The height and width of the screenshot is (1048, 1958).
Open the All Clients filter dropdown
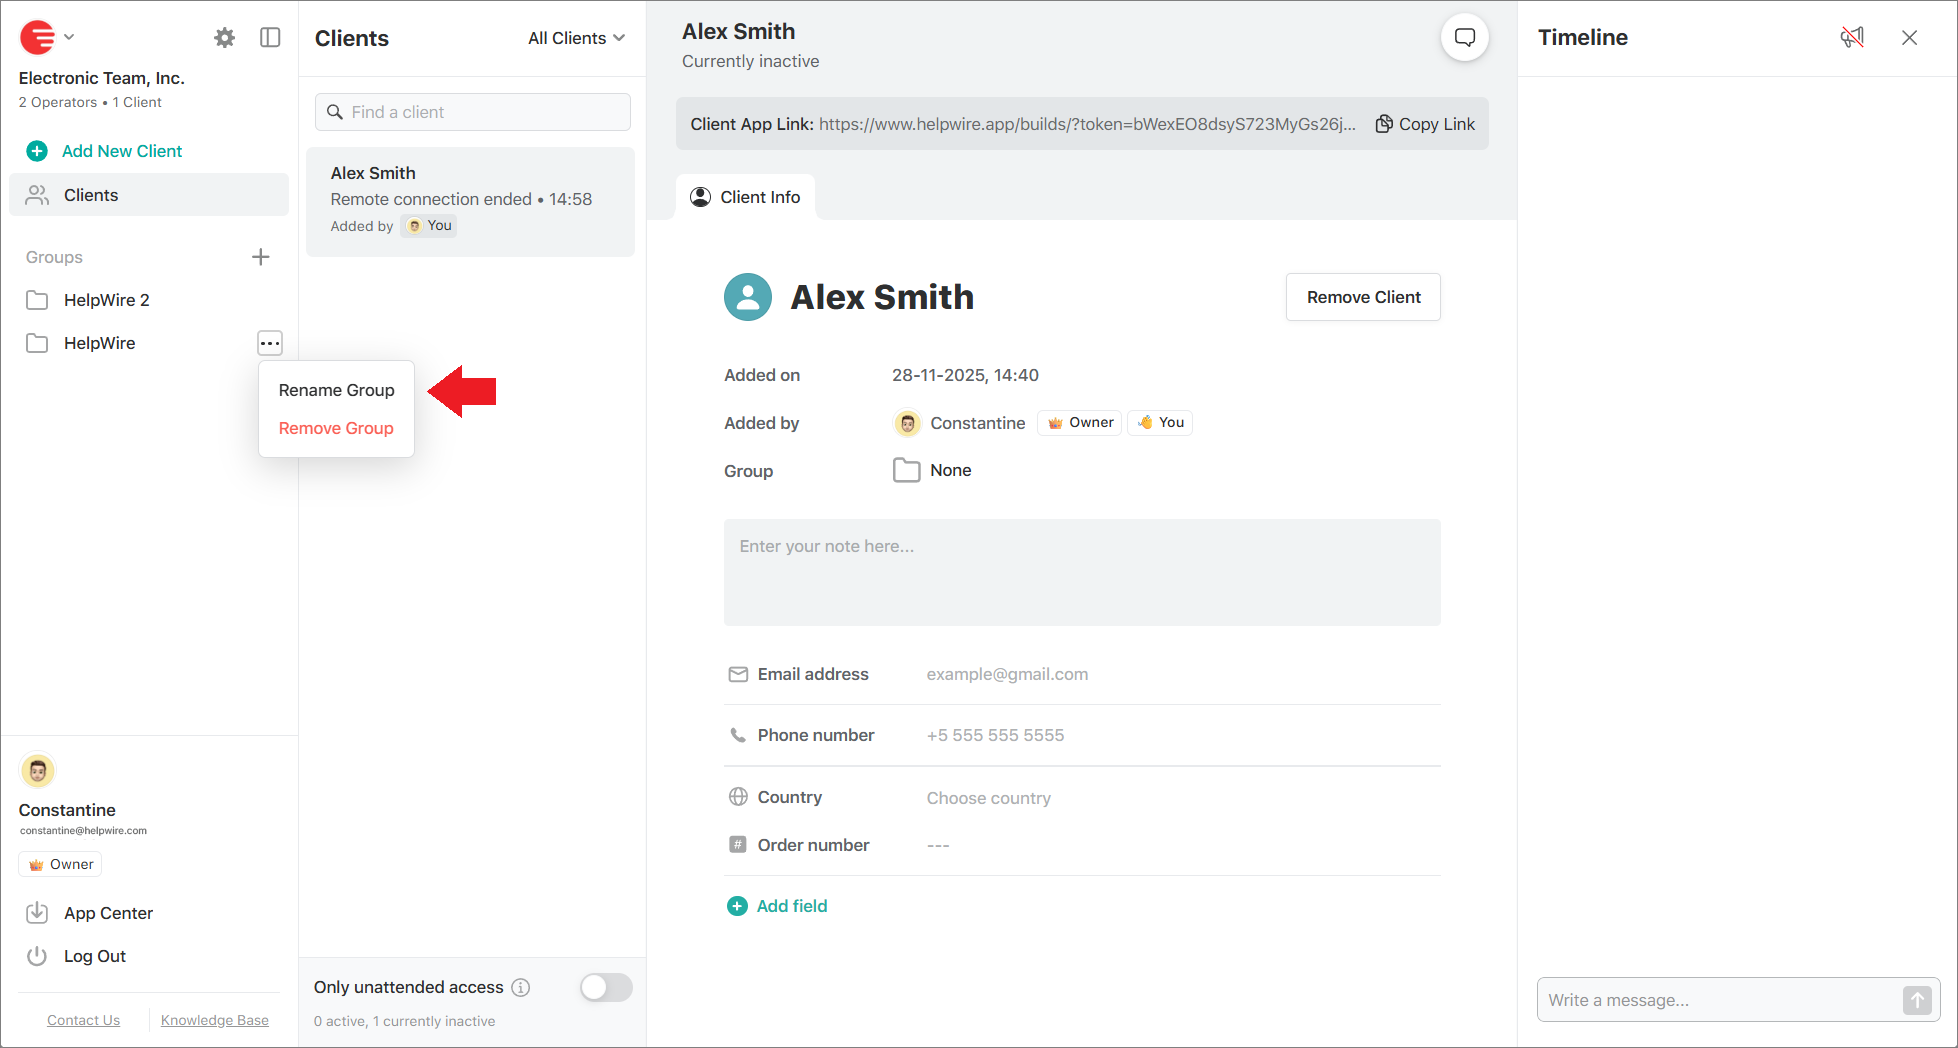point(575,38)
